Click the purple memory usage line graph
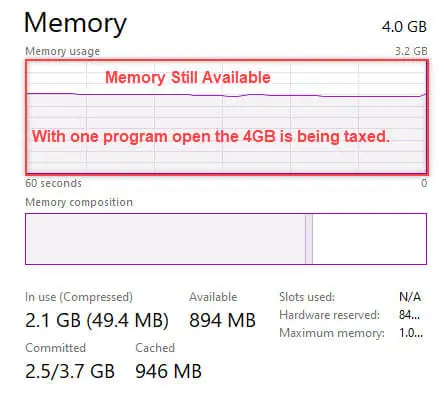 227,95
